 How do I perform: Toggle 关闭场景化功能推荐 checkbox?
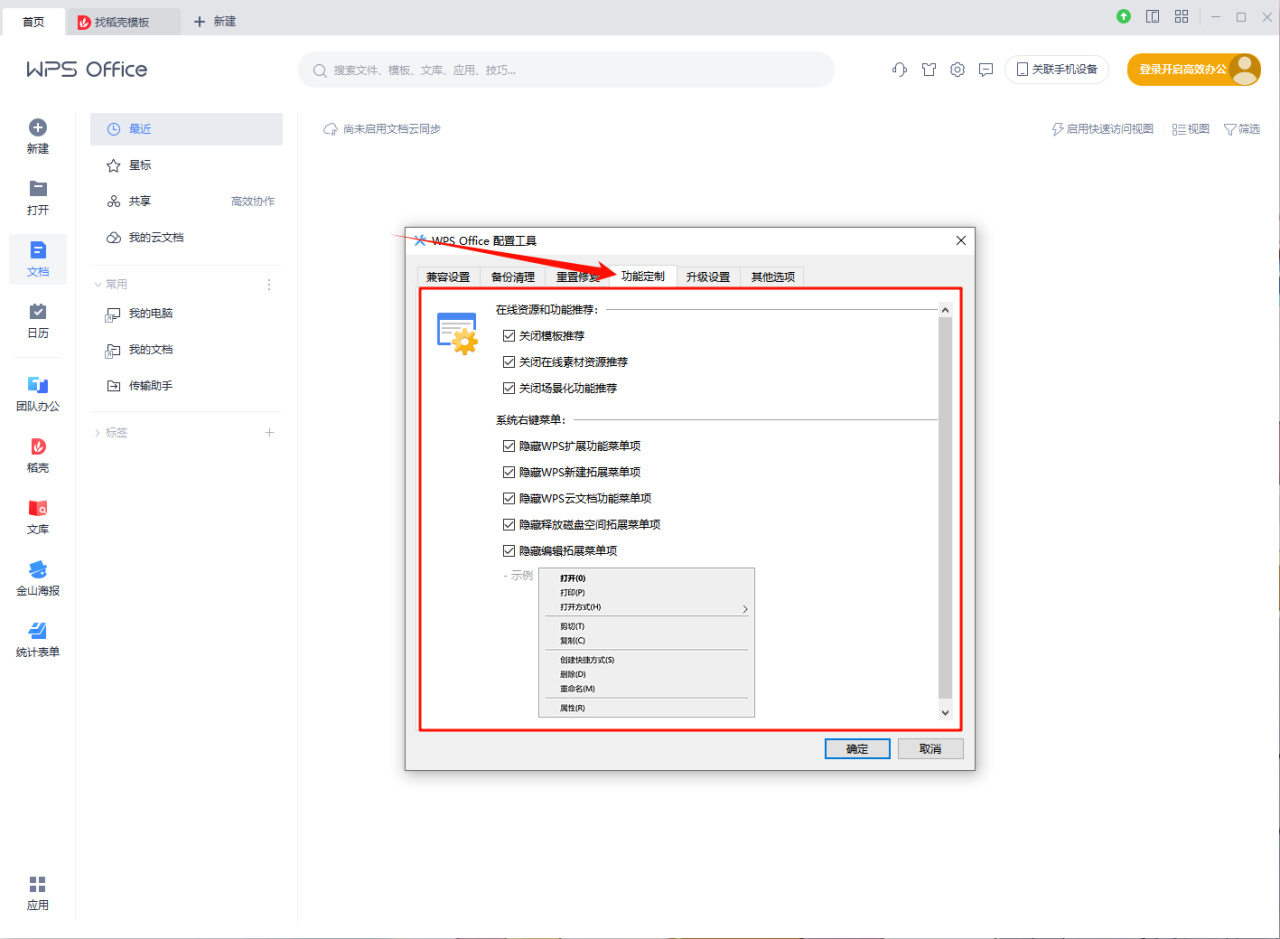pos(509,388)
